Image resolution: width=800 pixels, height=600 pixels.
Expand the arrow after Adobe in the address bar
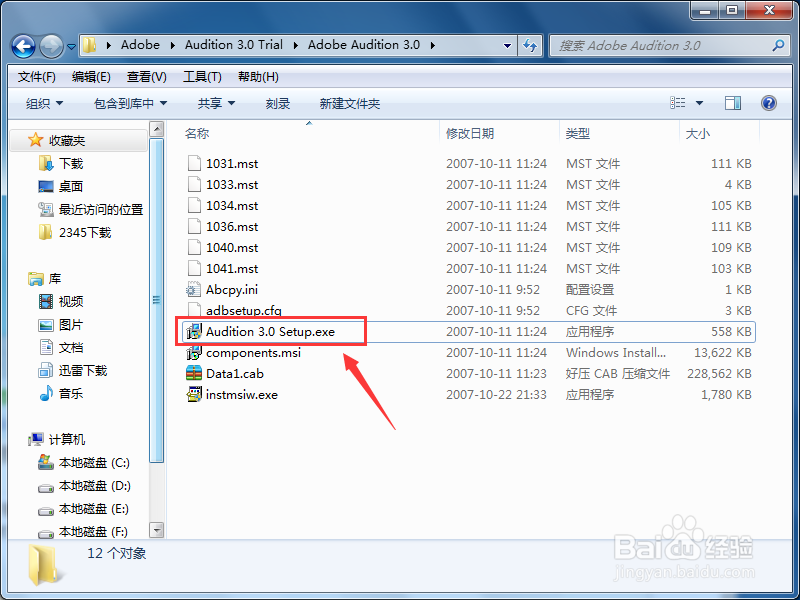click(x=172, y=45)
